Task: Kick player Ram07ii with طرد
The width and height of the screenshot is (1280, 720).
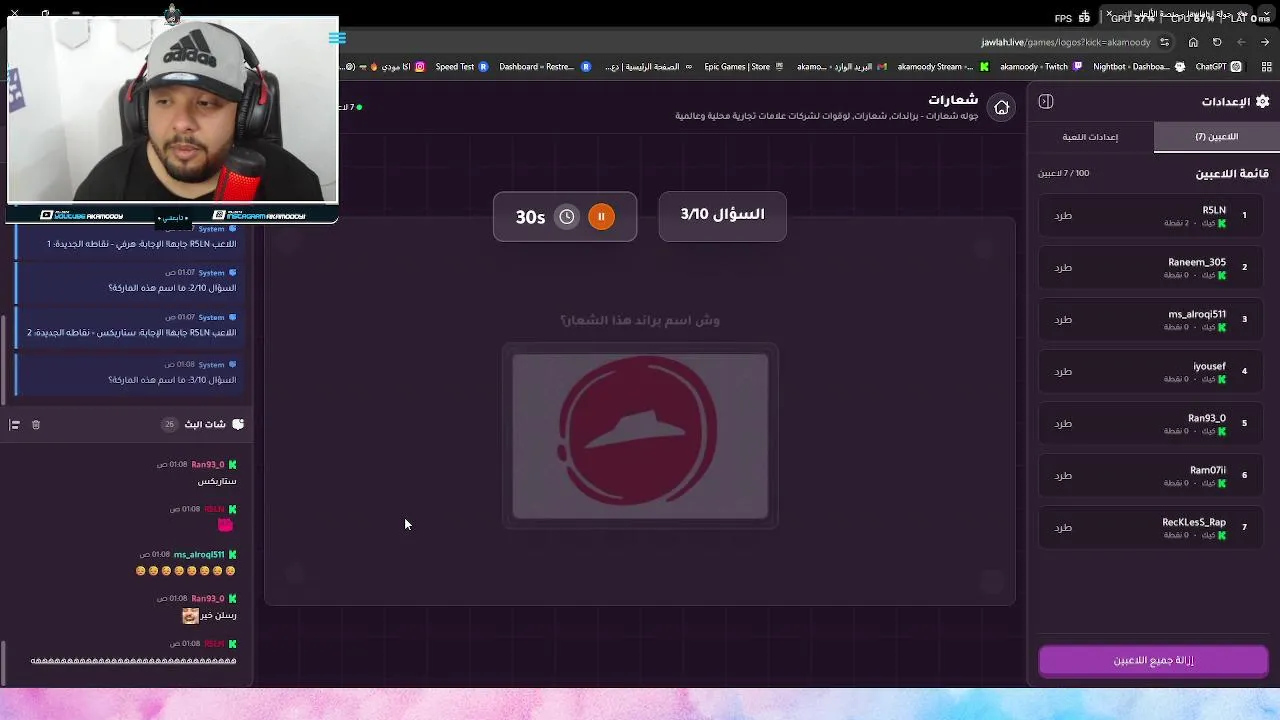Action: point(1063,475)
